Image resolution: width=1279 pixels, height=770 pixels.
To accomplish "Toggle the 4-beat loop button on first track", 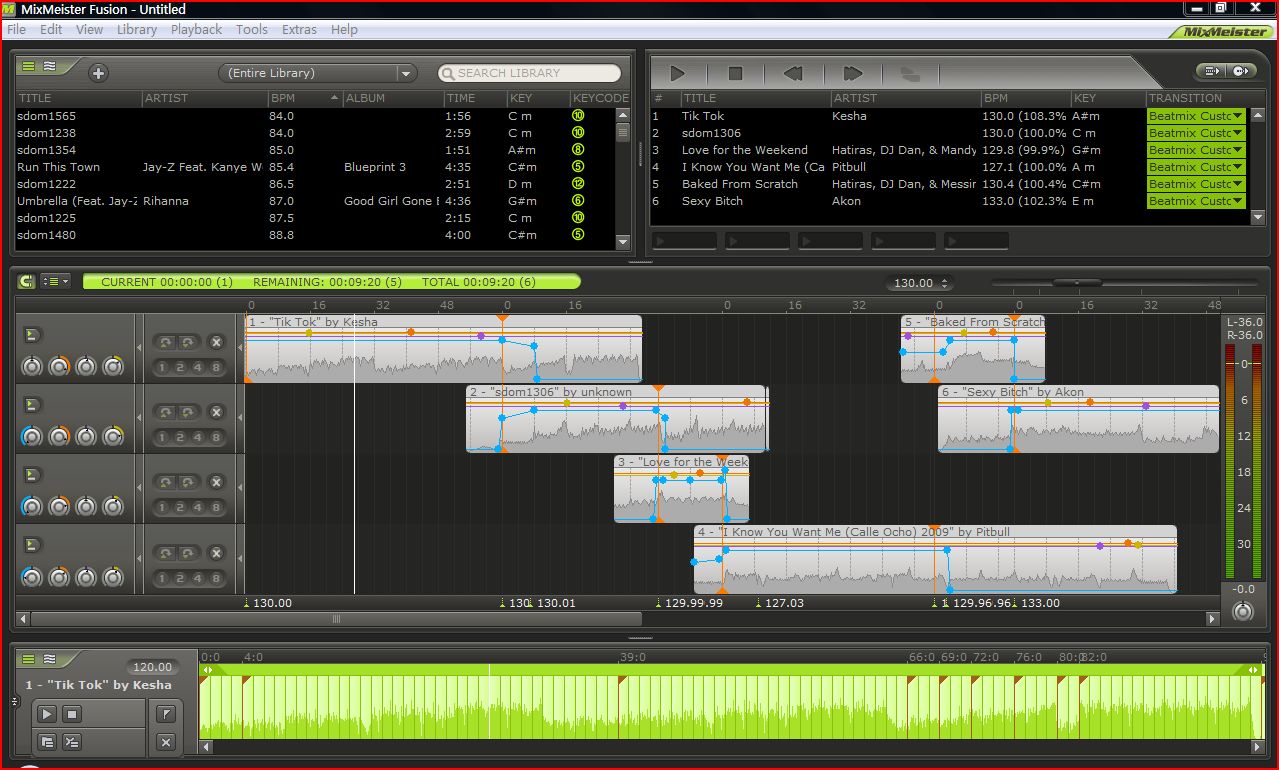I will coord(200,367).
